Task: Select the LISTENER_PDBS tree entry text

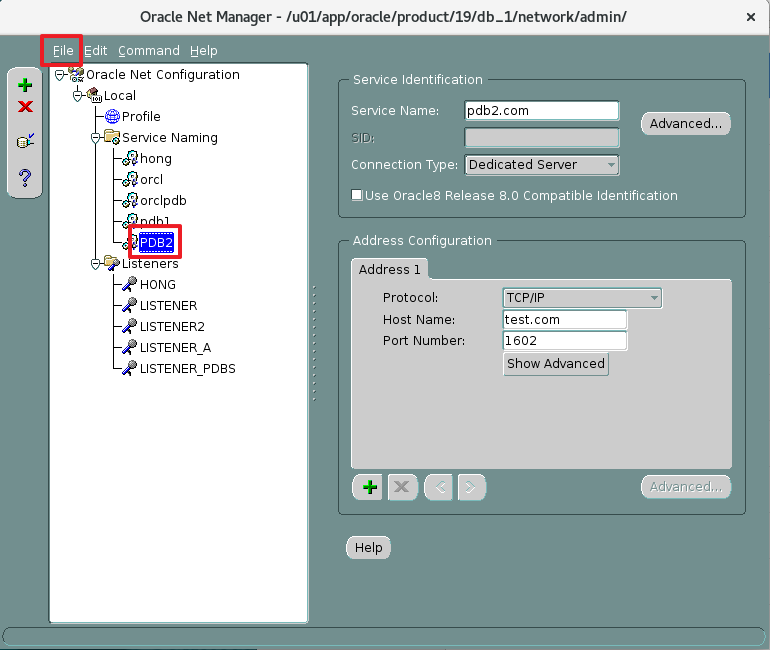Action: (x=188, y=369)
